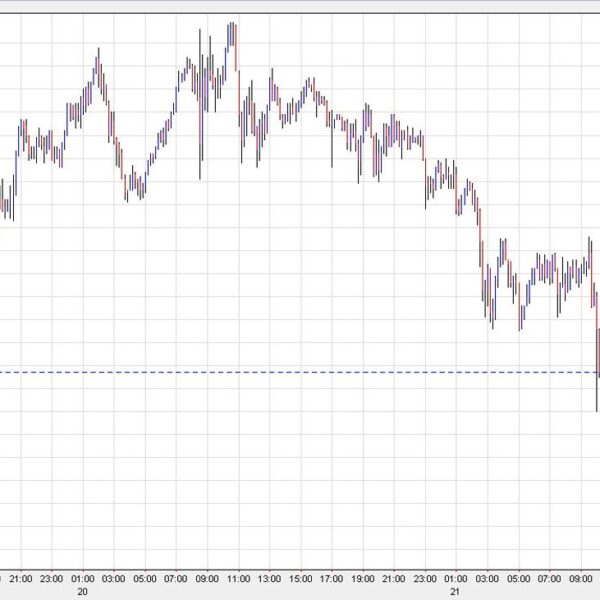Click the date label 21 on axis
Viewport: 600px width, 600px height.
point(455,592)
